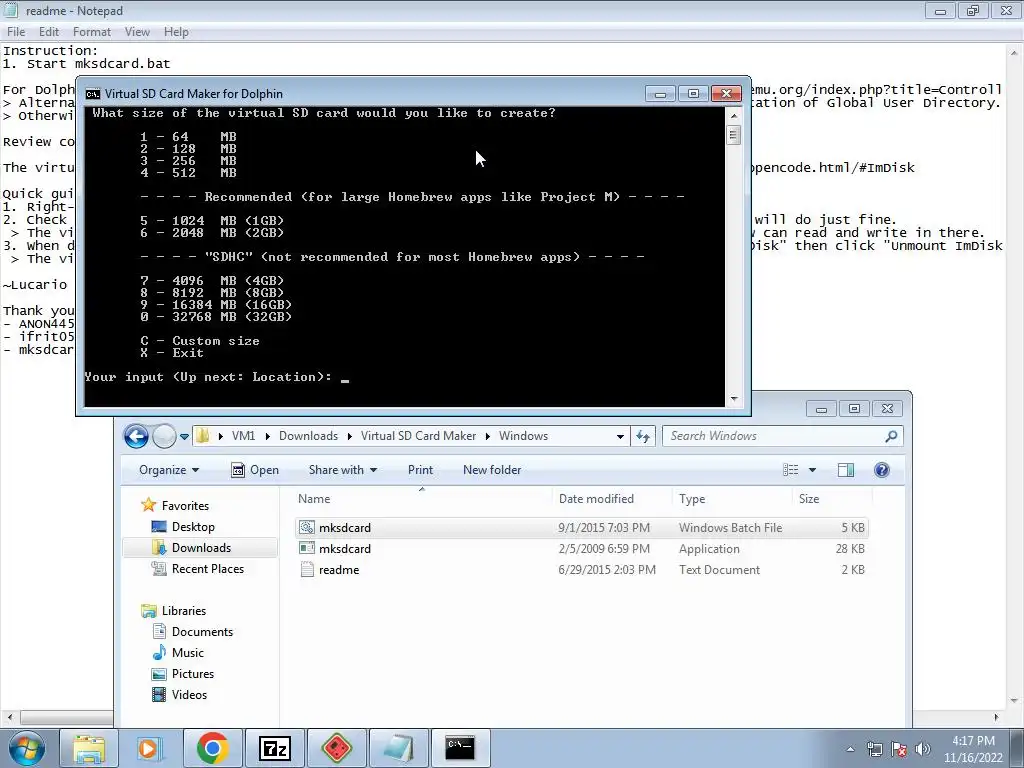Click the change view icon
This screenshot has width=1024, height=768.
click(790, 470)
